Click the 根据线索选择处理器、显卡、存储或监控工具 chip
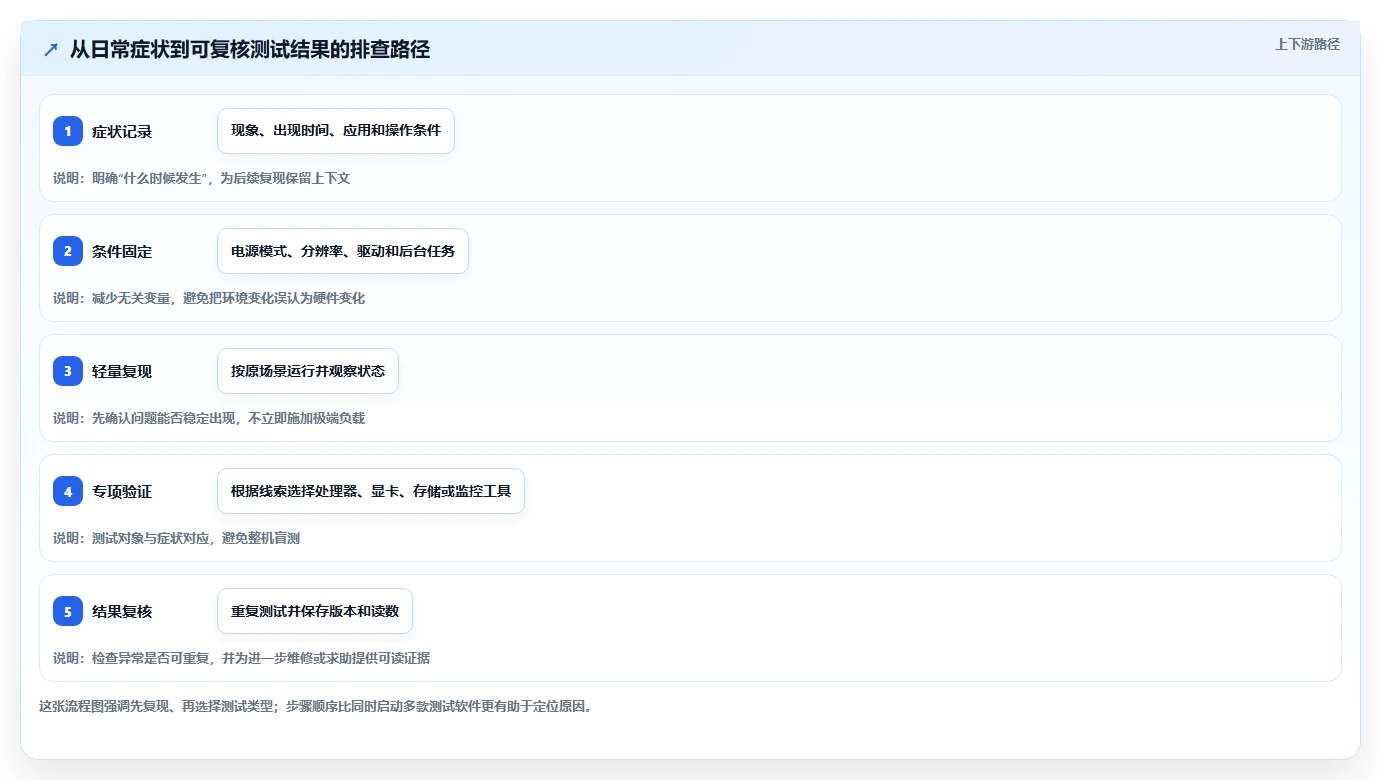 pos(371,491)
